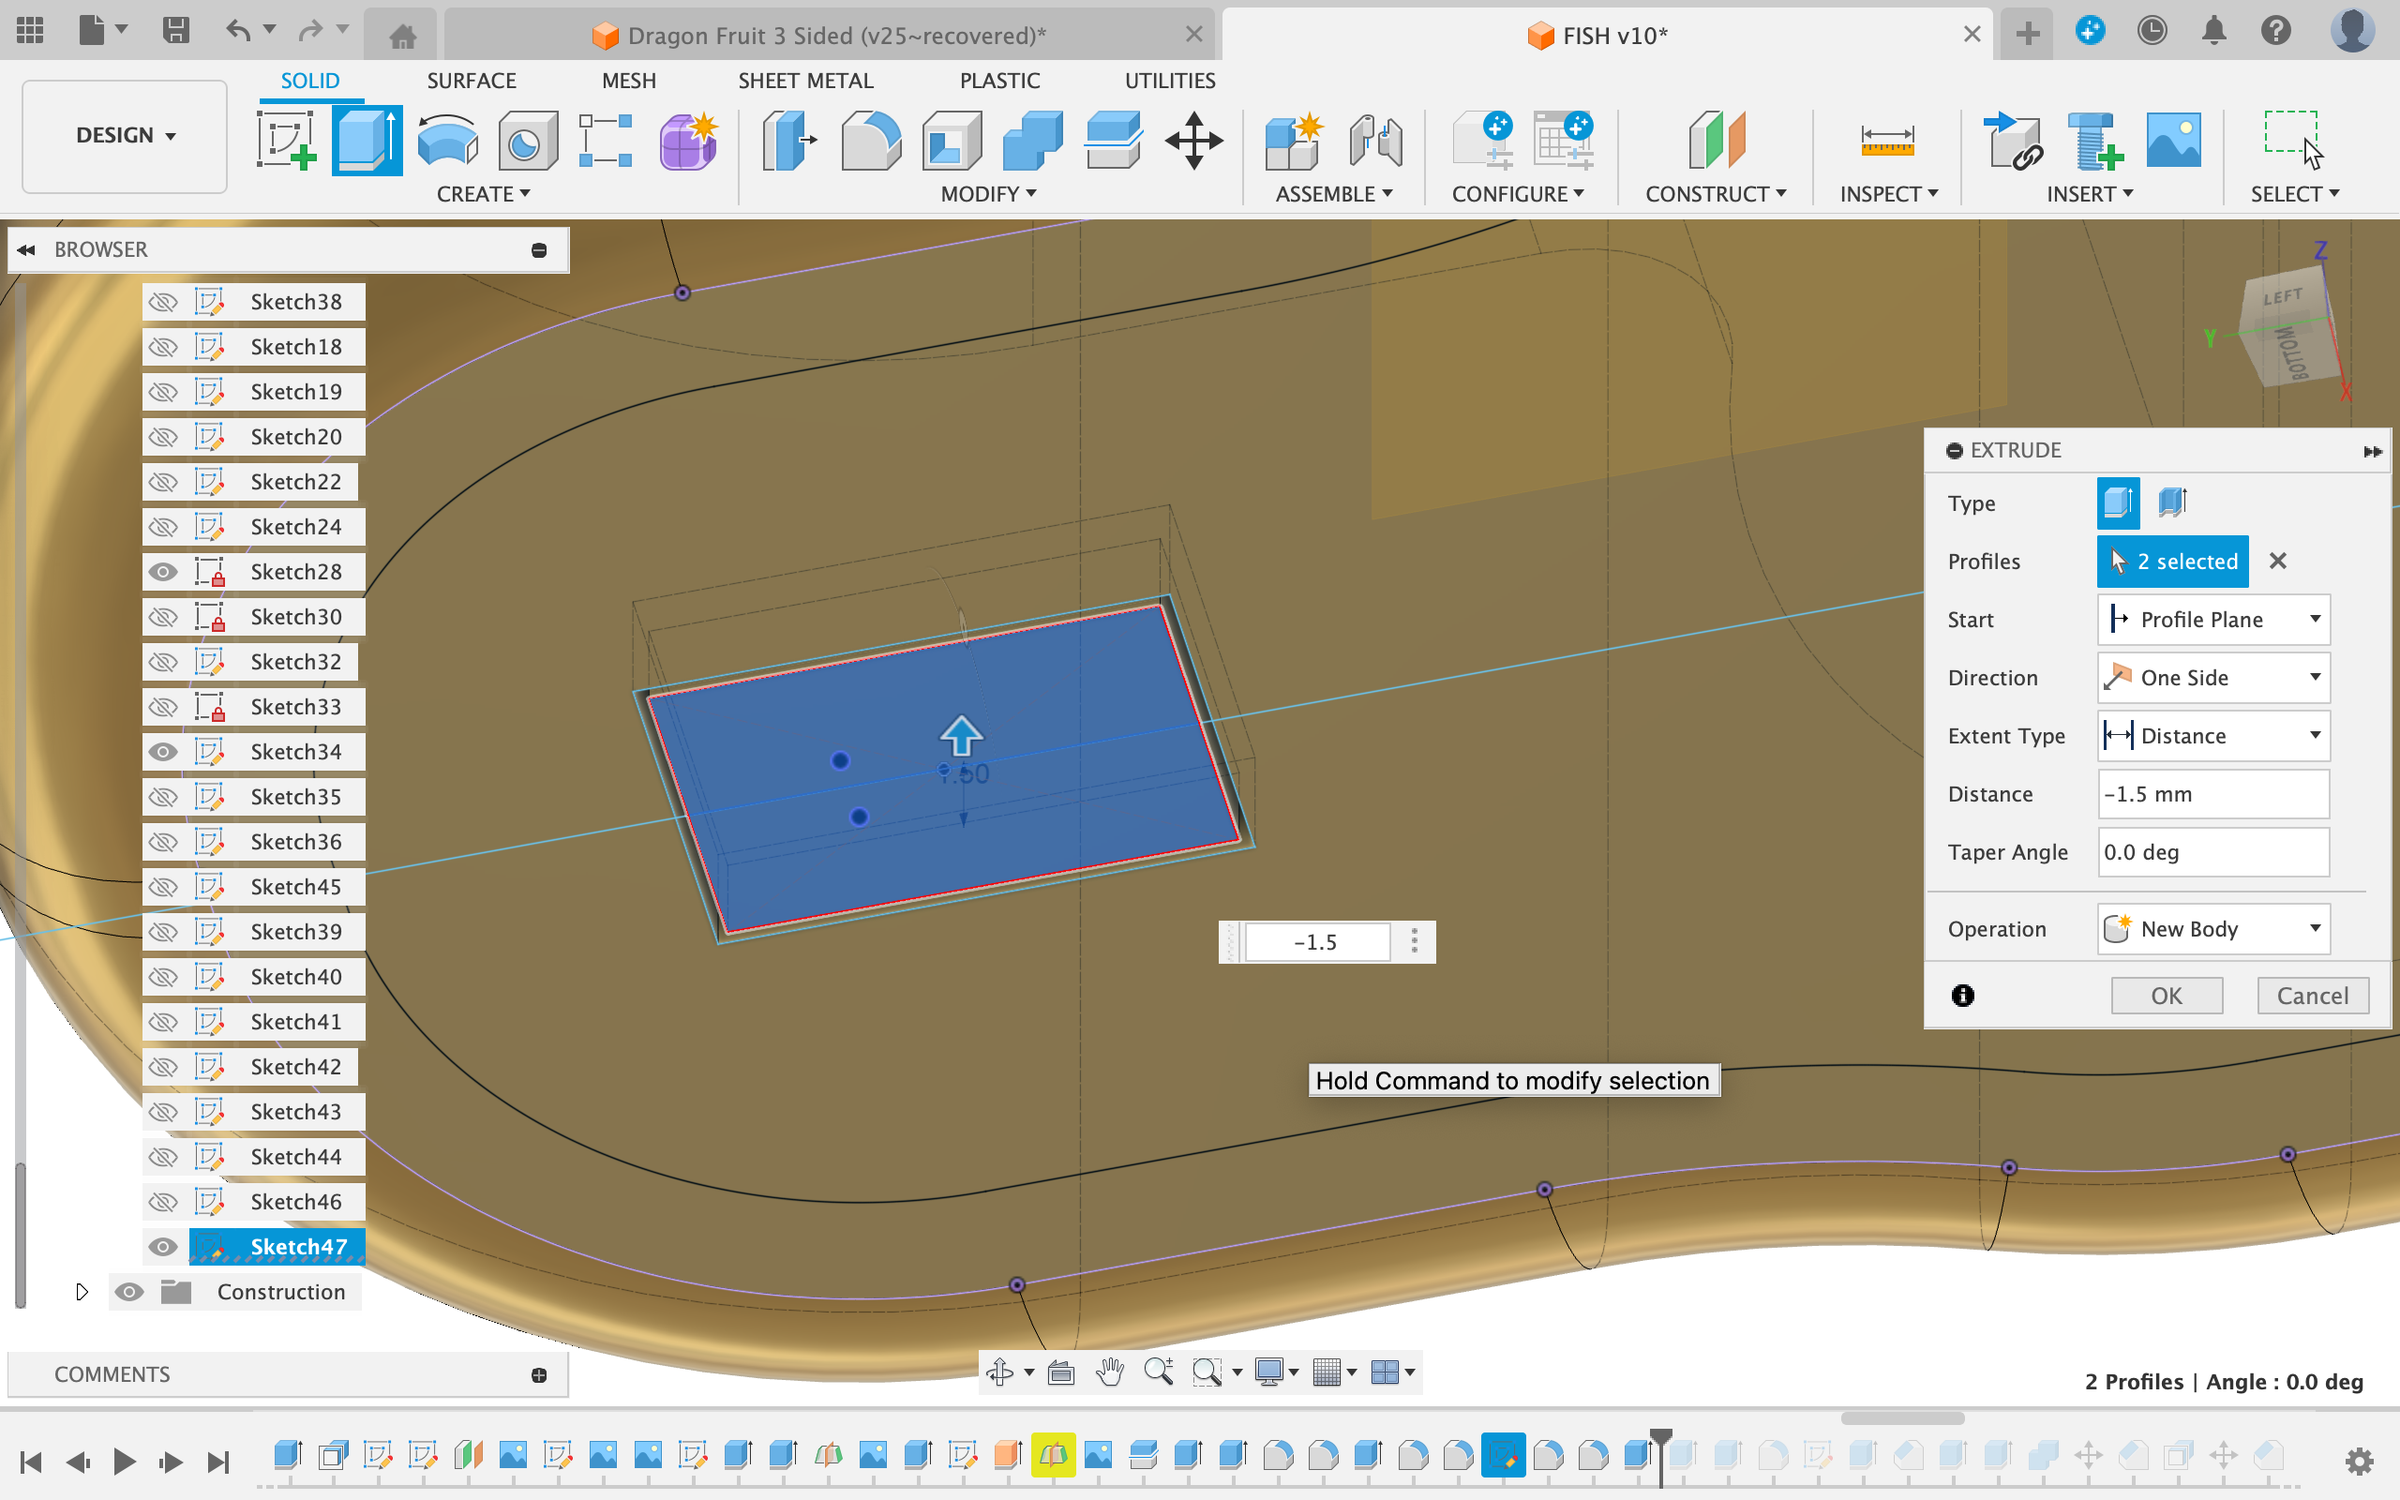Click the Taper Angle input field

(2213, 852)
